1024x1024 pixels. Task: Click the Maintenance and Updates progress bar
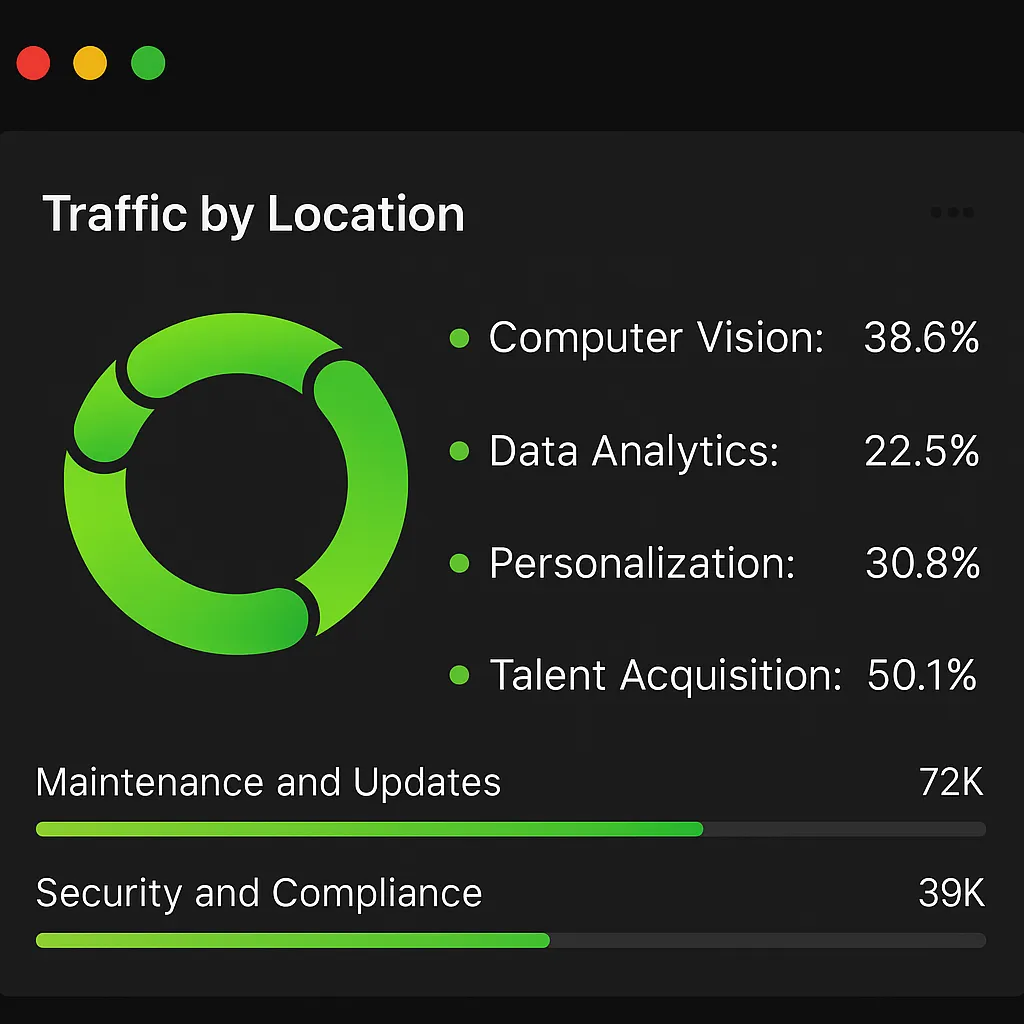[511, 829]
